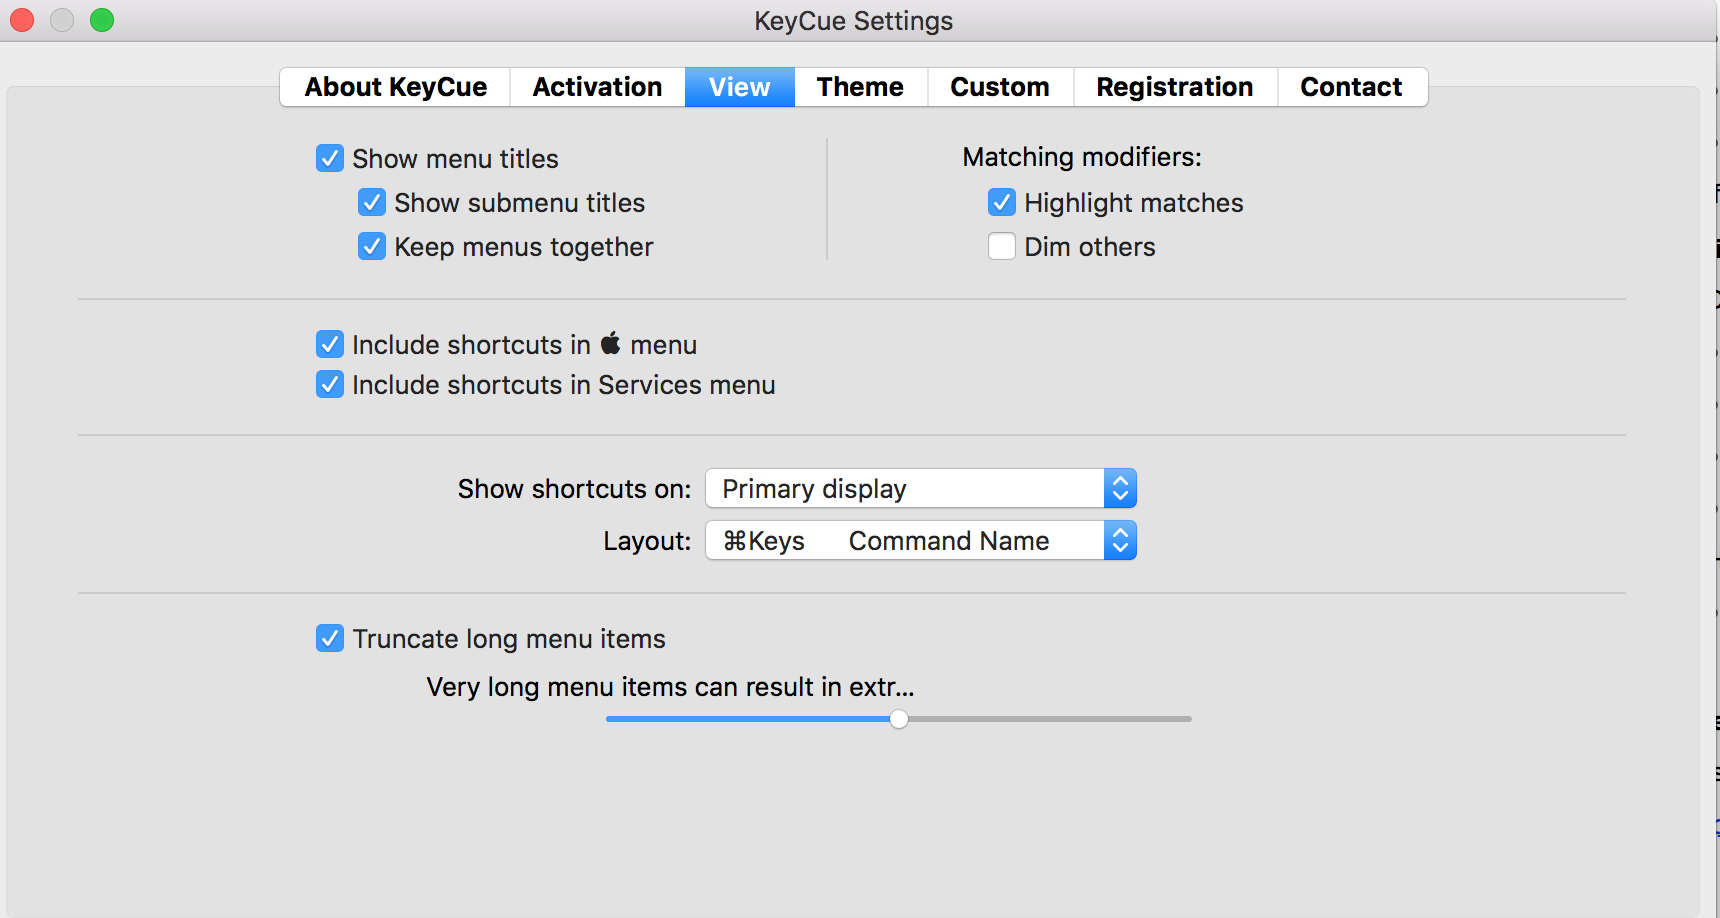Click the truncation length slider knob
Image resolution: width=1720 pixels, height=918 pixels.
coord(899,719)
